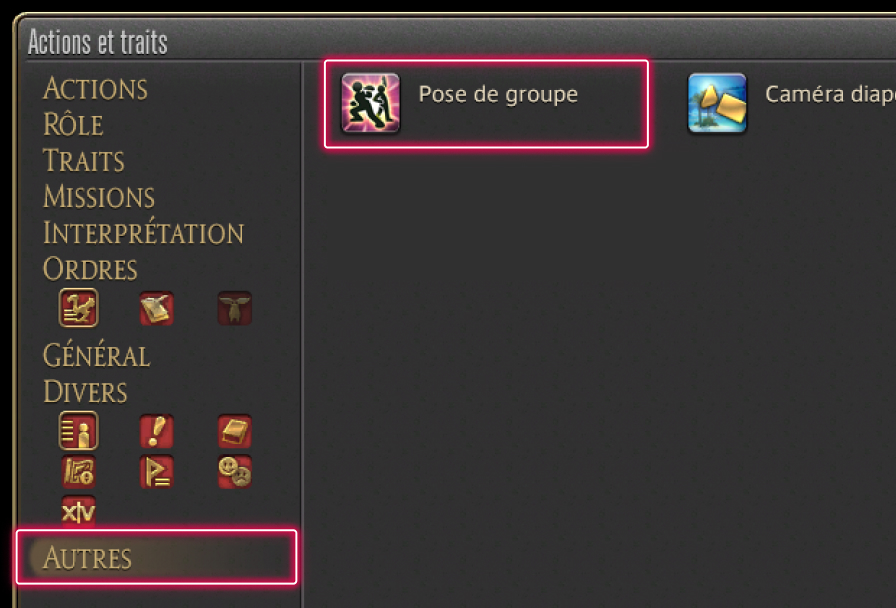The width and height of the screenshot is (896, 608).
Task: Click the flag marker icon
Action: click(157, 472)
